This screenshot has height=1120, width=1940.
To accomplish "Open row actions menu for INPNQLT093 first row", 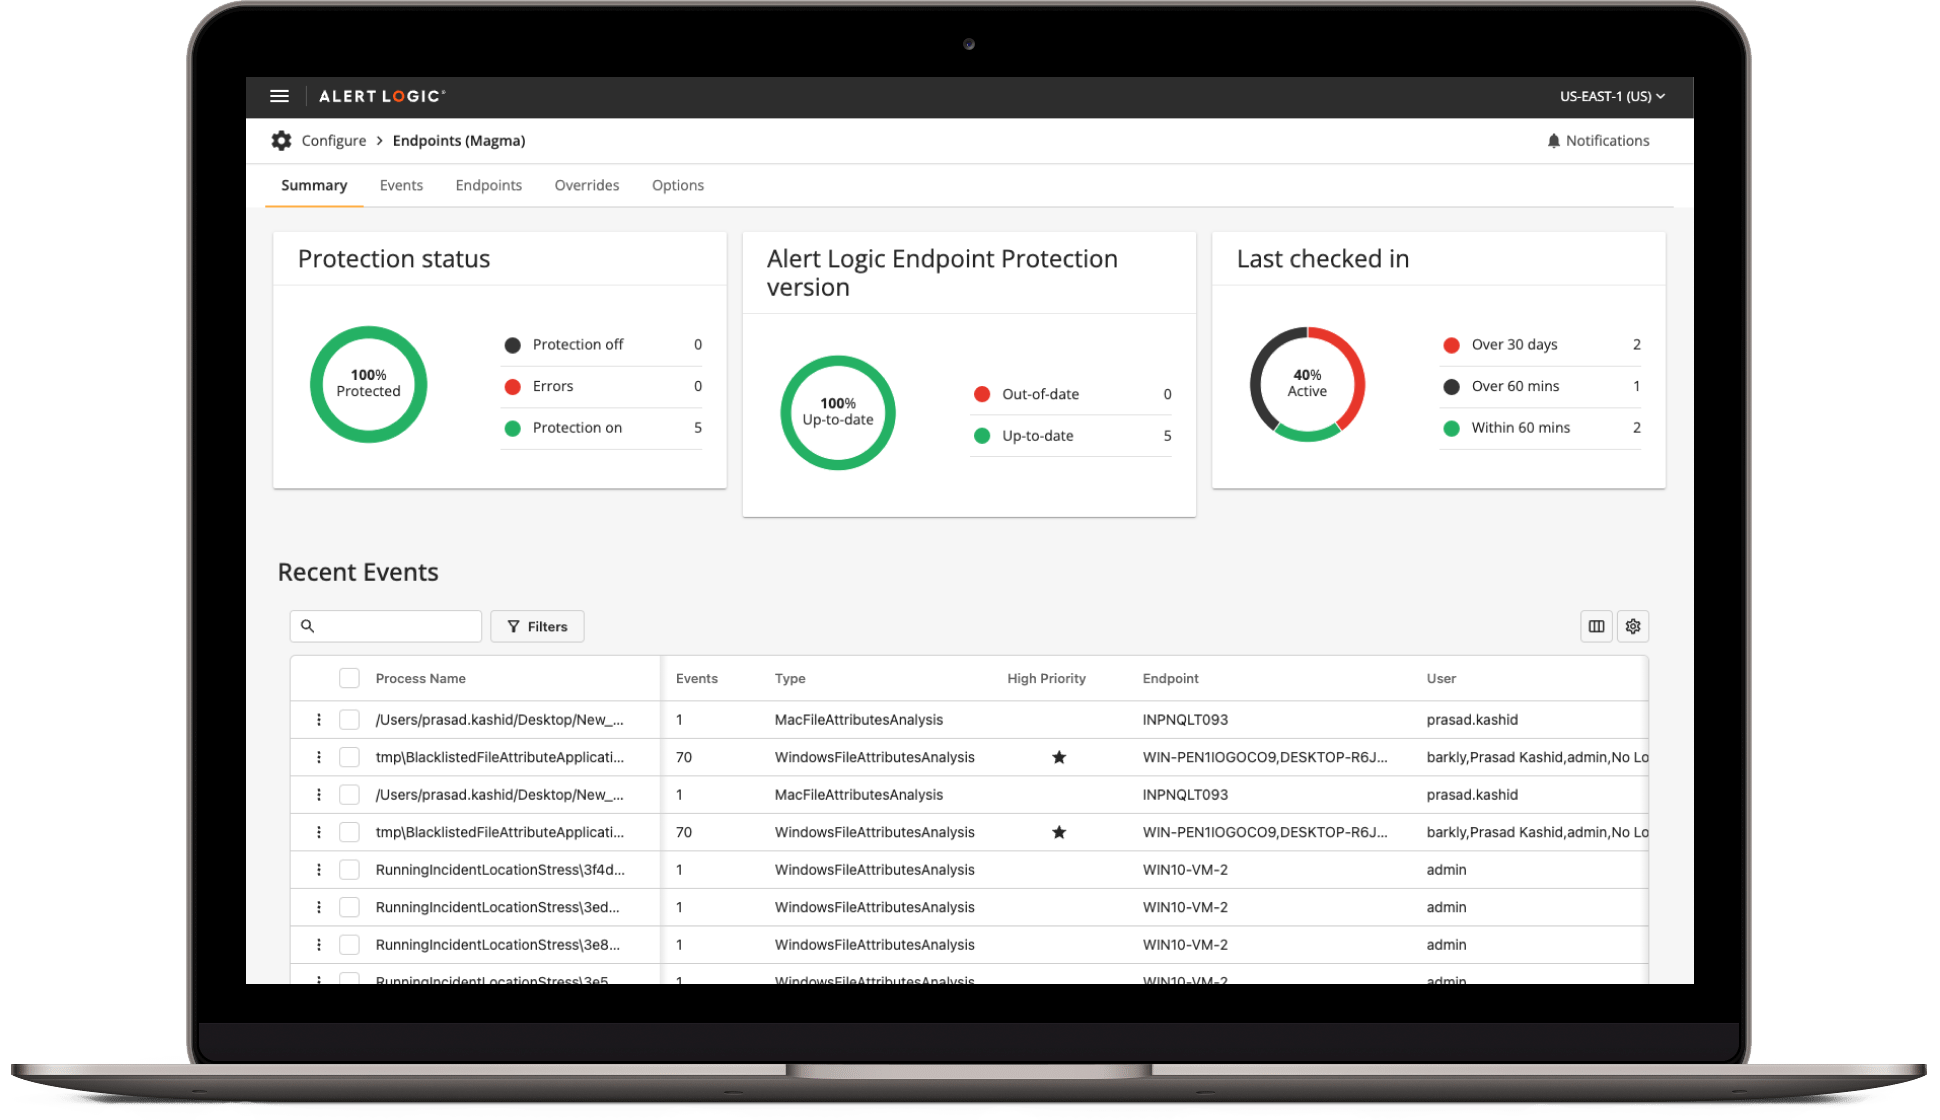I will pyautogui.click(x=319, y=720).
